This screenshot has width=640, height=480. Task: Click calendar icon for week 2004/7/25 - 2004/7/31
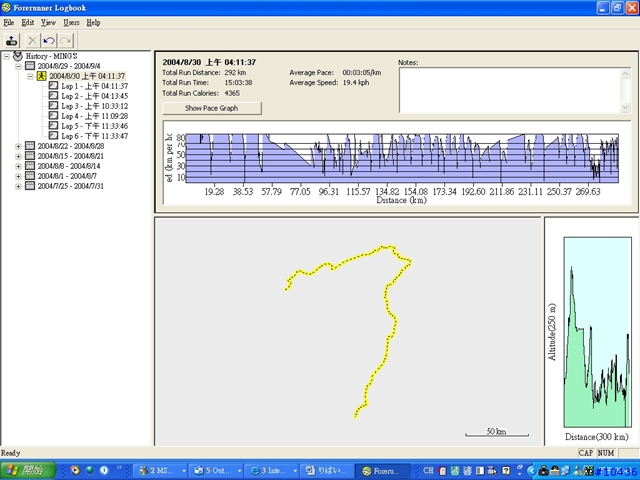[30, 186]
